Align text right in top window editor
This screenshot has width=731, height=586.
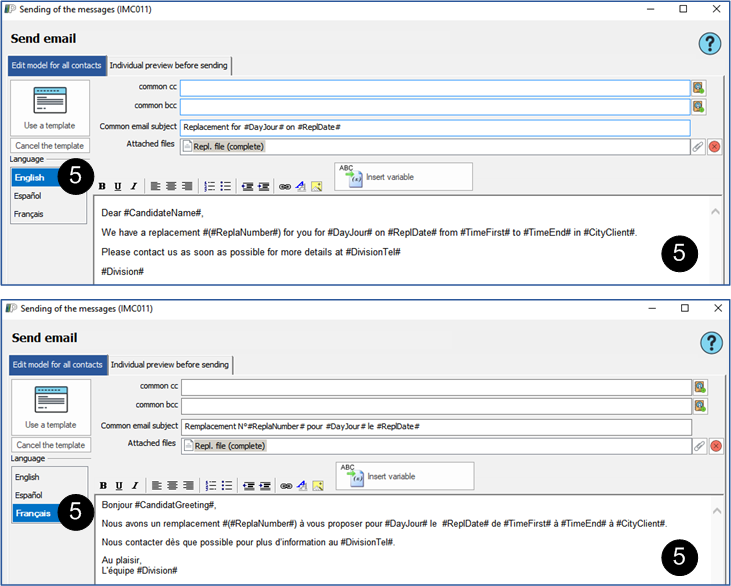tap(187, 186)
